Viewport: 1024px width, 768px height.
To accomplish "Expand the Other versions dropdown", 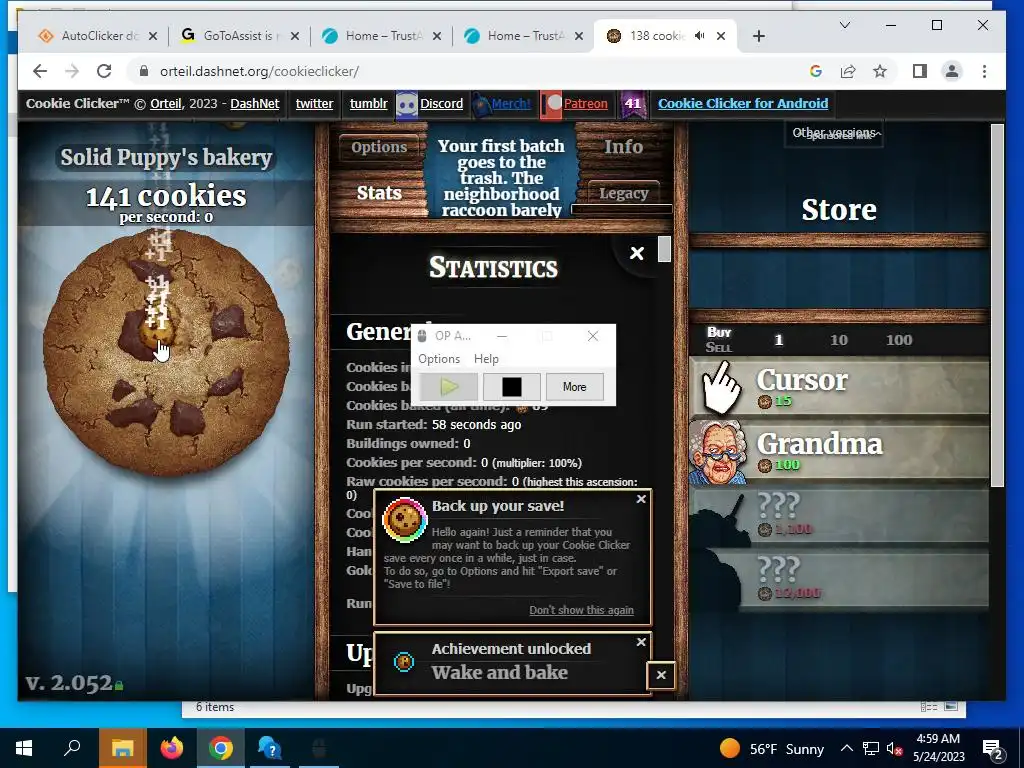I will tap(834, 133).
